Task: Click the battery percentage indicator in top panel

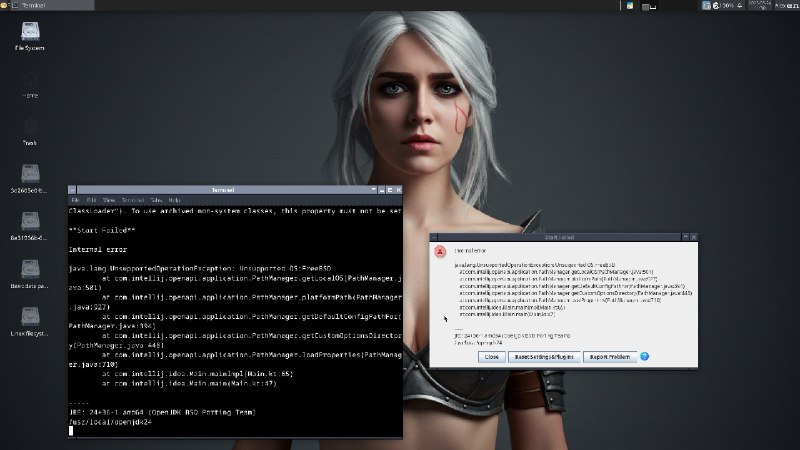Action: click(728, 6)
